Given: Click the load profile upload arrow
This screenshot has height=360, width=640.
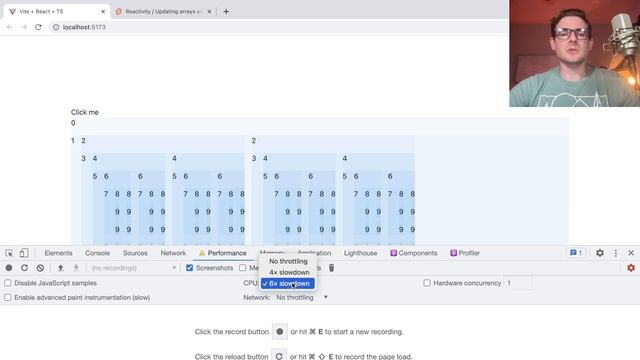Looking at the screenshot, I should pos(60,268).
